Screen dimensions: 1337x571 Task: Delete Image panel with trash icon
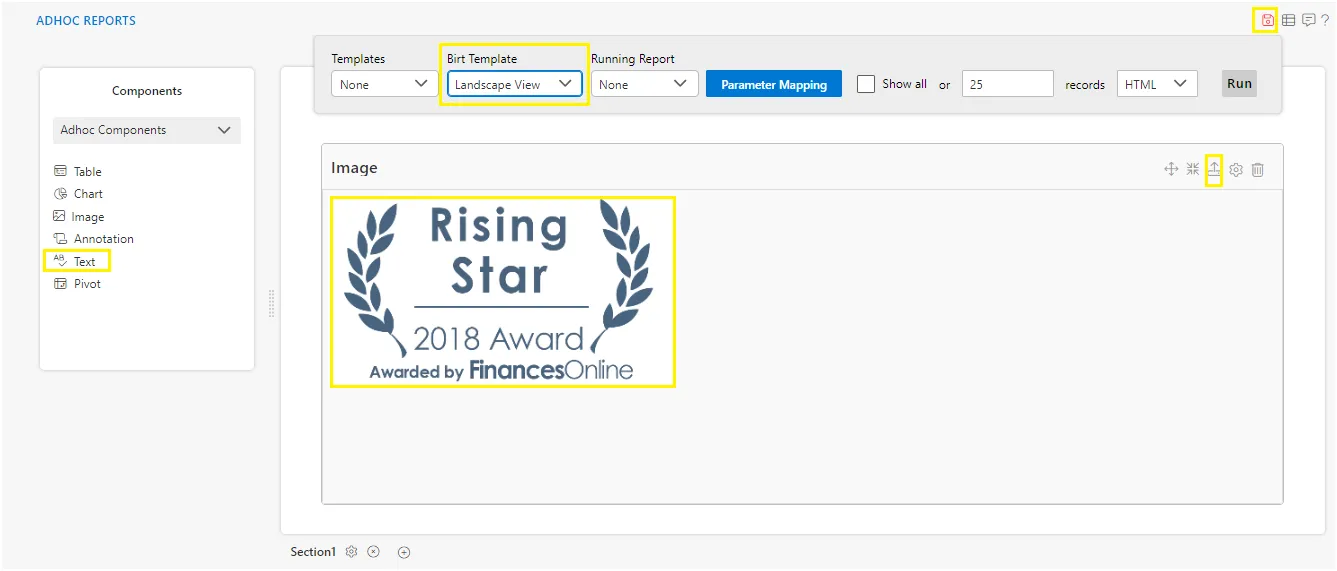pos(1258,170)
